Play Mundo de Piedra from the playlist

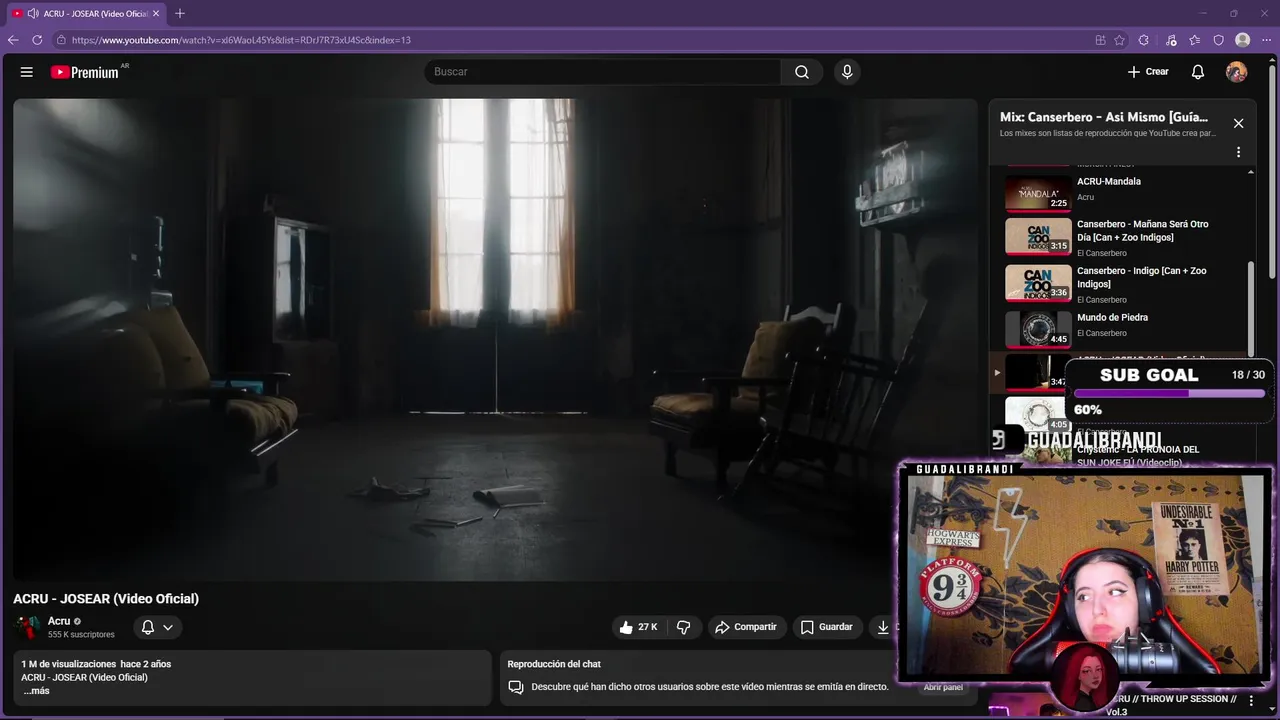click(1118, 328)
